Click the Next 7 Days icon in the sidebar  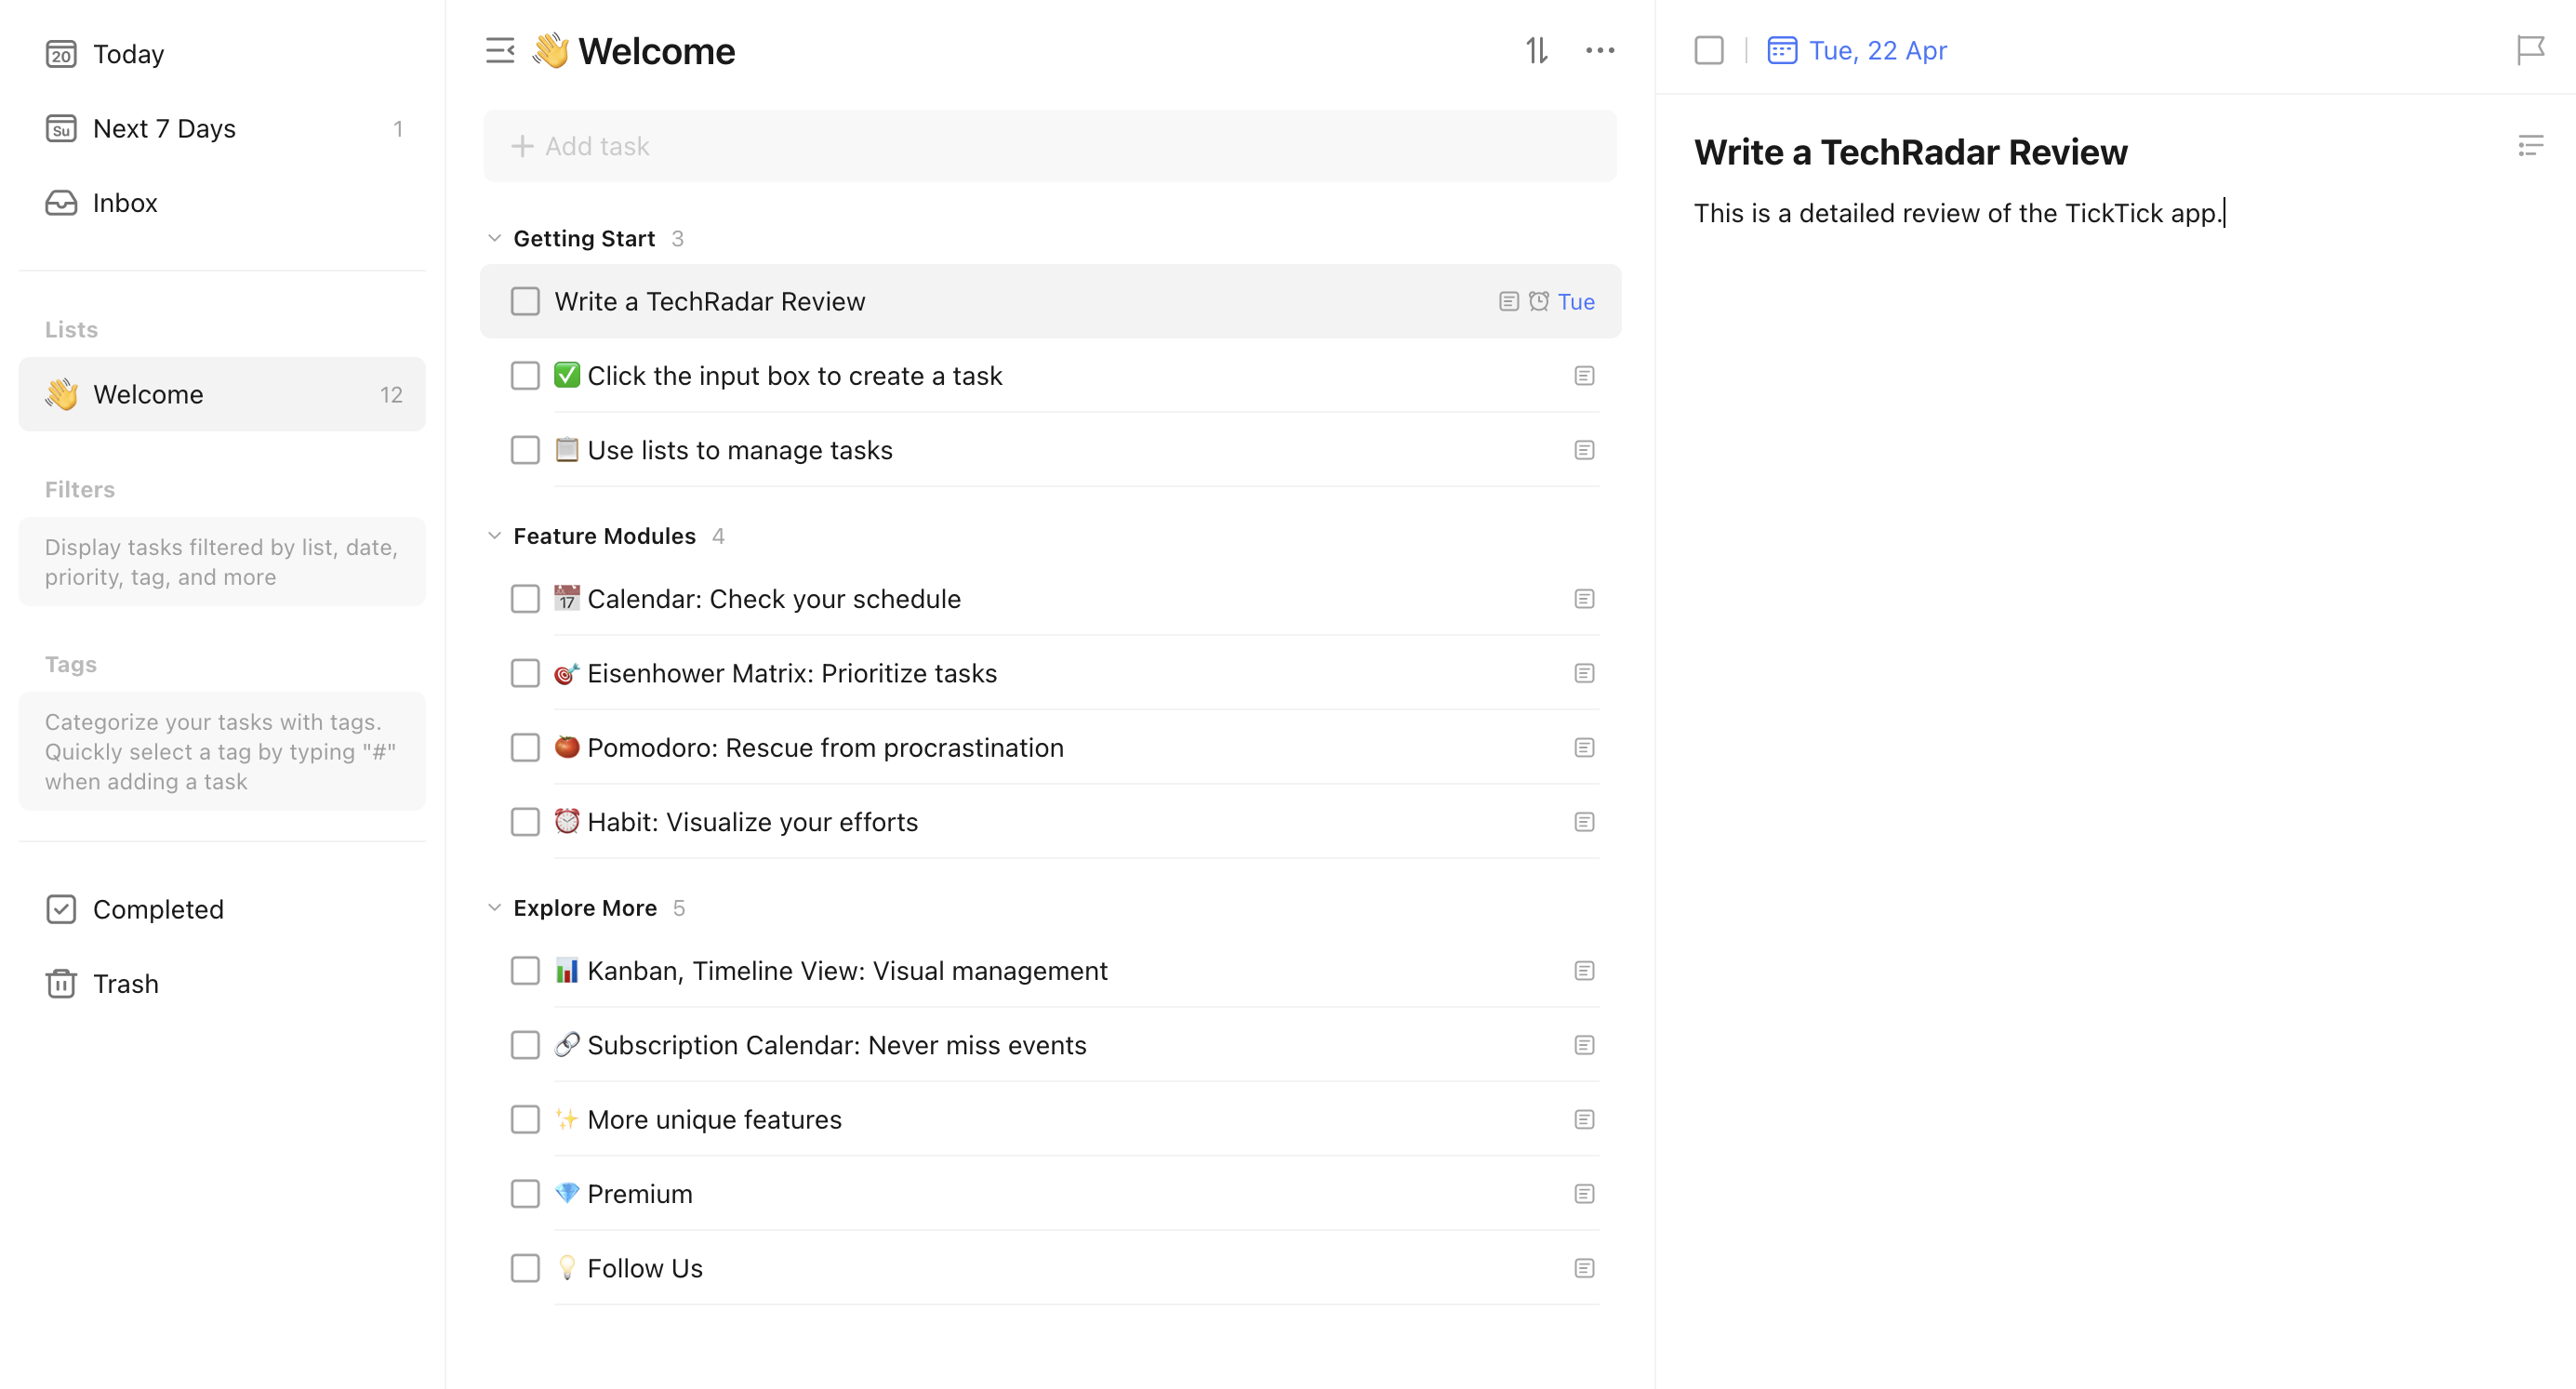tap(61, 128)
